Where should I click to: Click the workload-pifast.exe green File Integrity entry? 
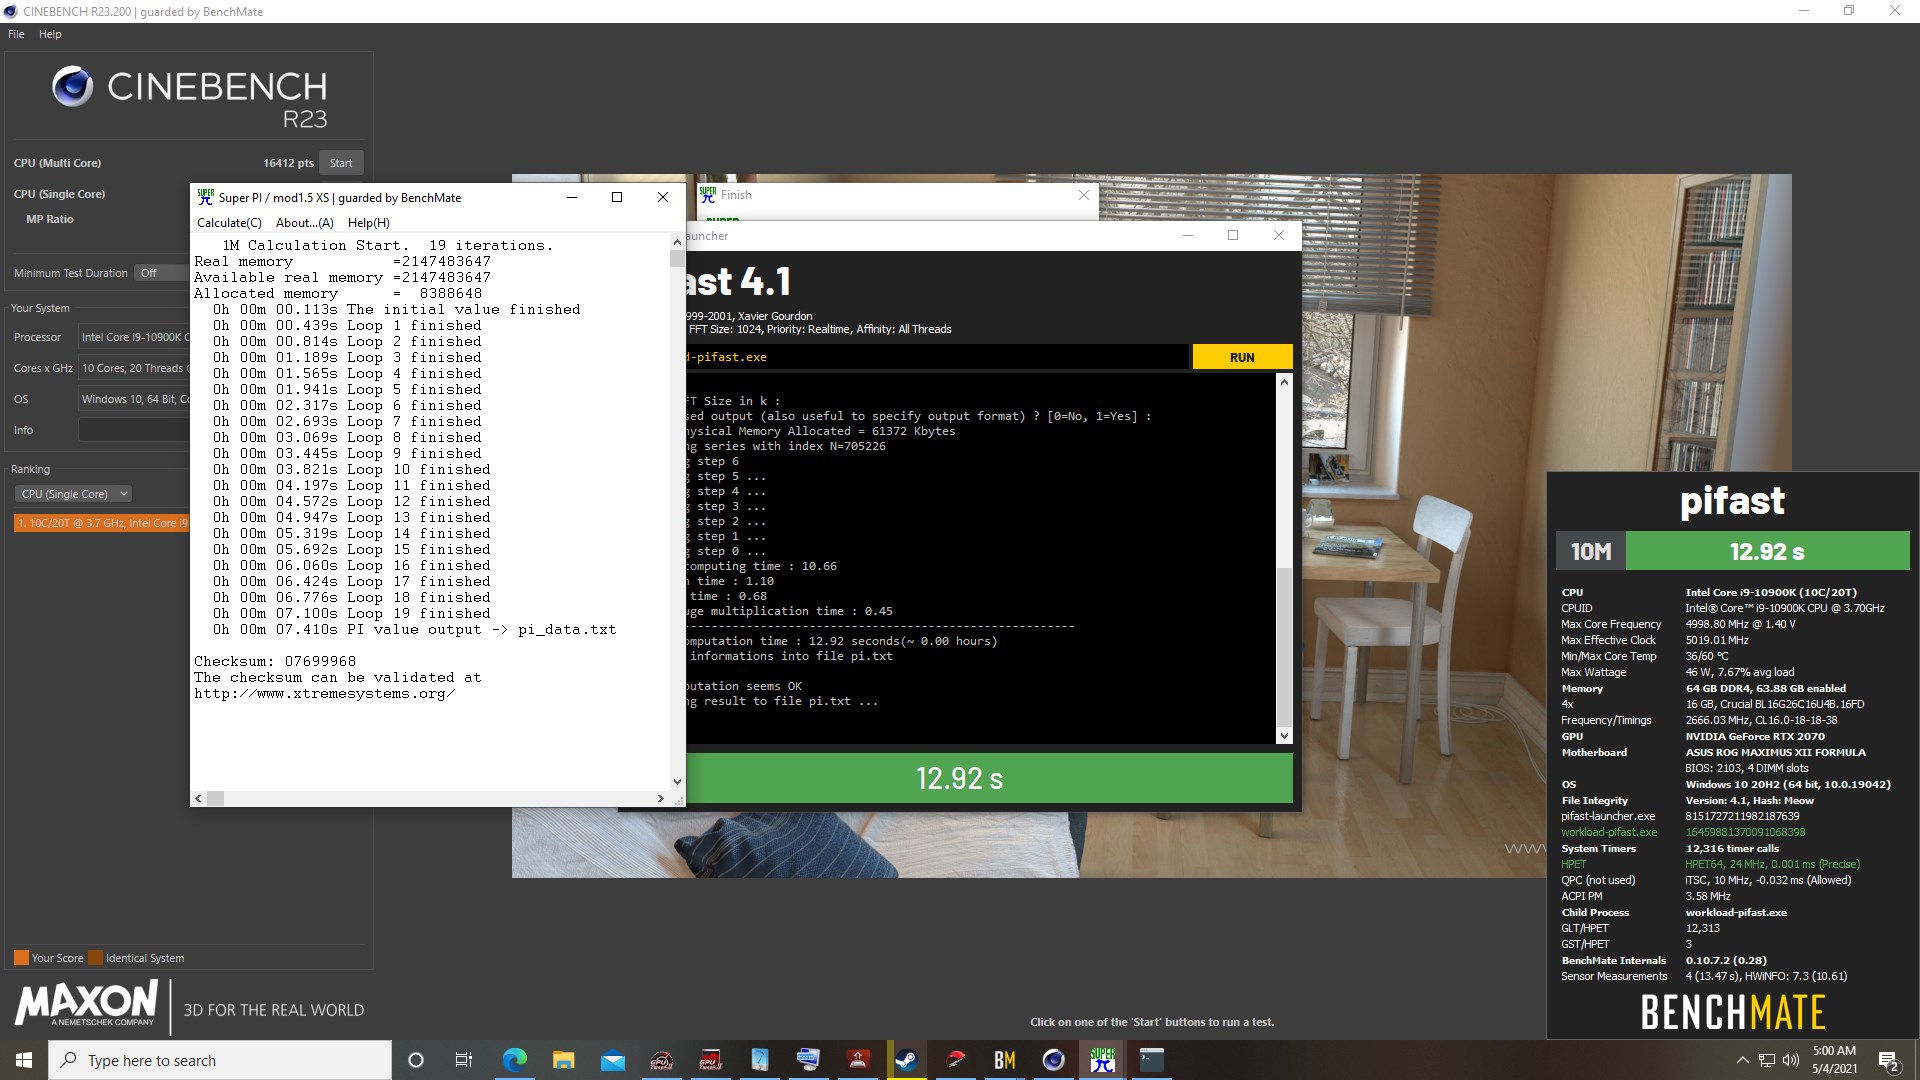point(1609,832)
